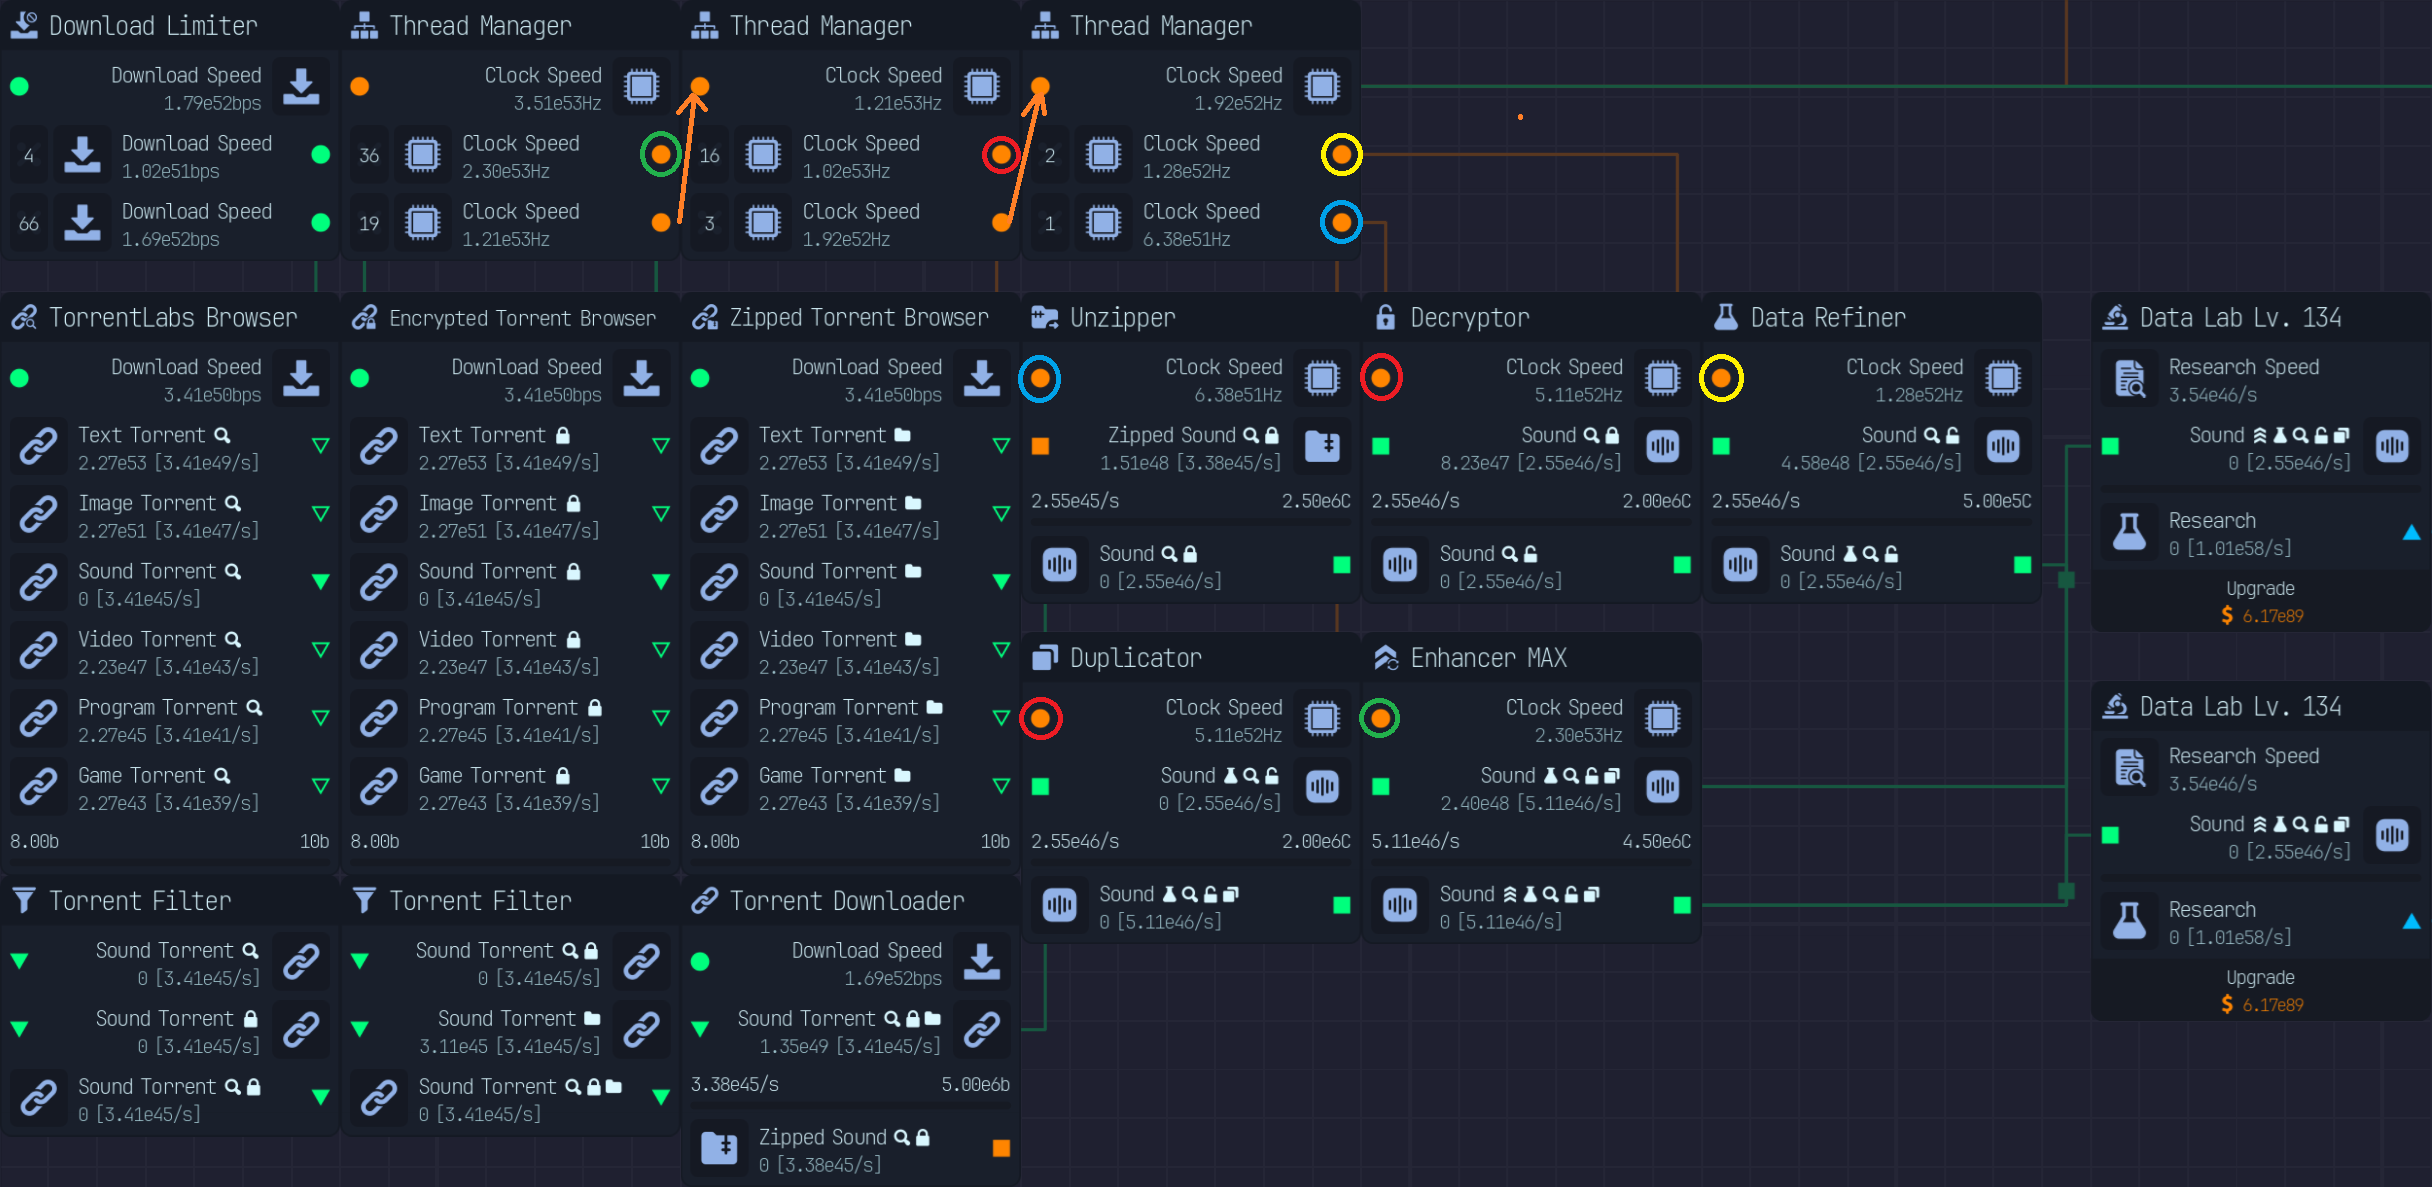Click the chip icon beside Clock Speed 3.51e53Hz
Screen dimensions: 2432x1187
642,87
